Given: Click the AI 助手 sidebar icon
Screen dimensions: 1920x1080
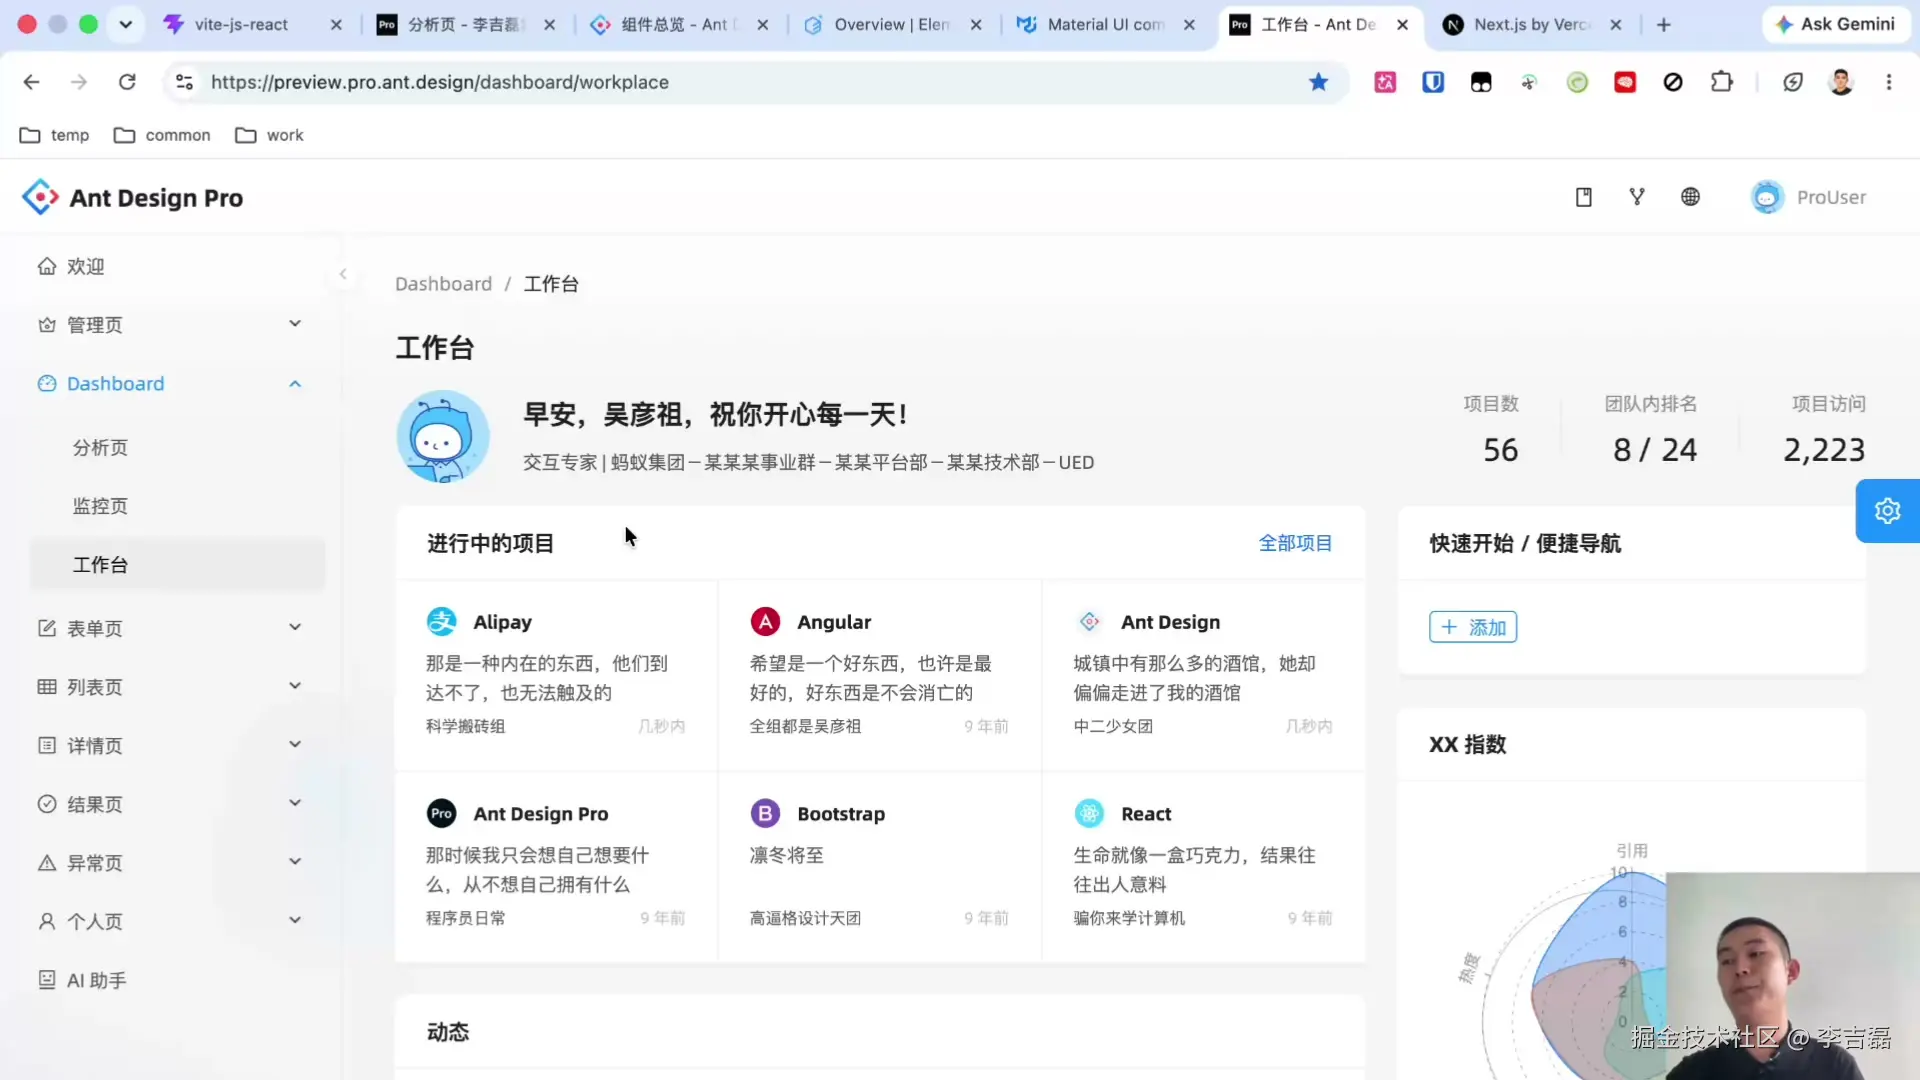Looking at the screenshot, I should coord(47,980).
